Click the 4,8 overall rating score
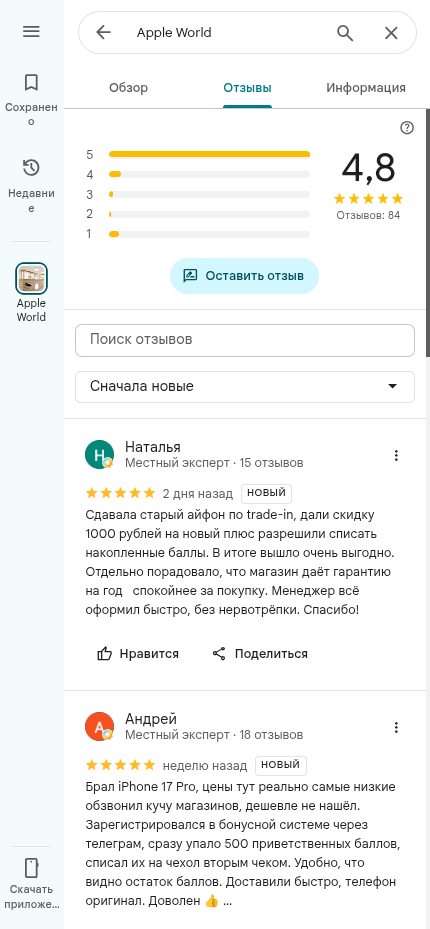The height and width of the screenshot is (929, 430). 368,168
